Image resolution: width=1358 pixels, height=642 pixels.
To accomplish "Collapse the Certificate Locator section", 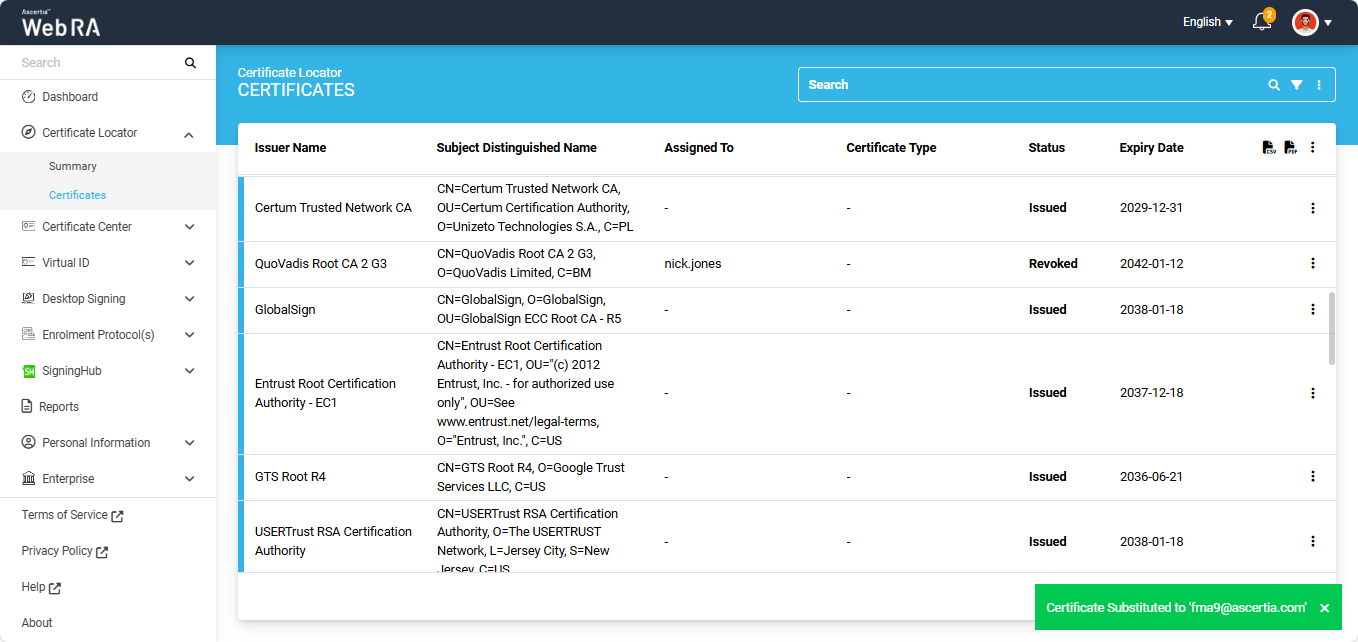I will click(x=190, y=133).
